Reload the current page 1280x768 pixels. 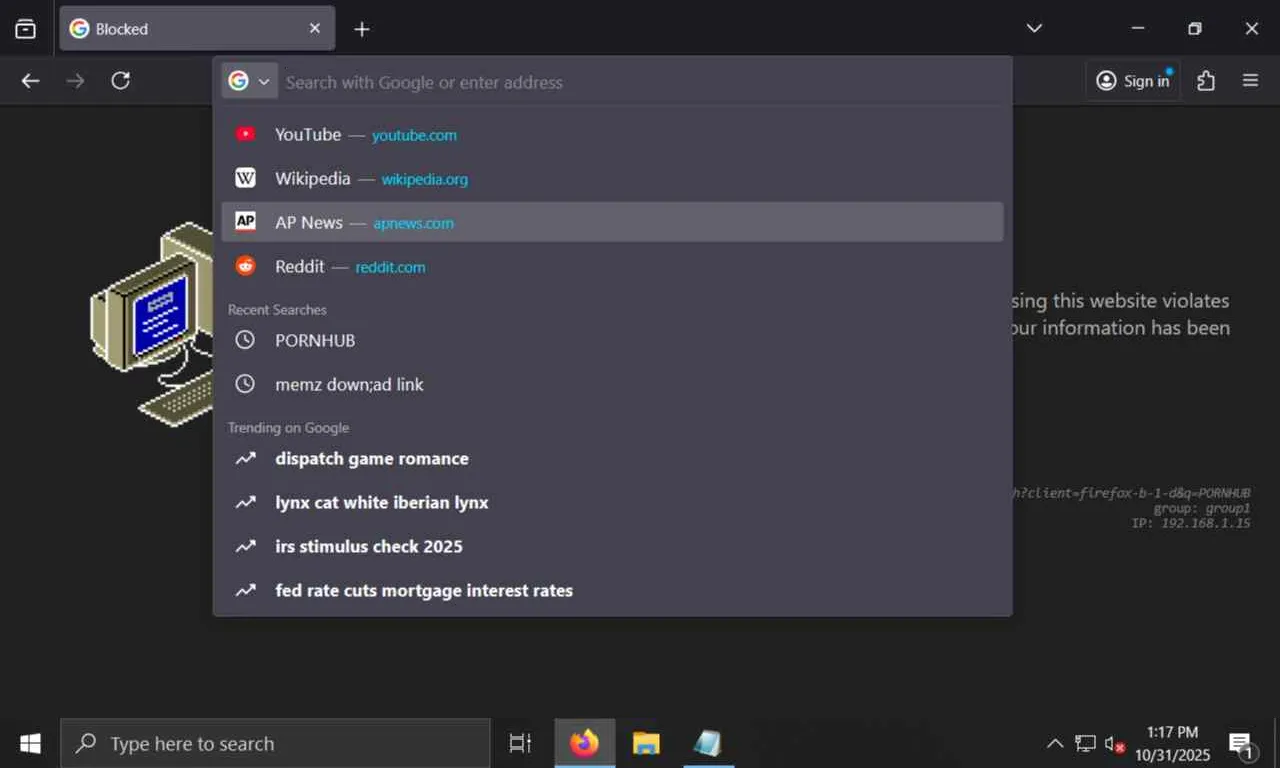click(x=120, y=81)
